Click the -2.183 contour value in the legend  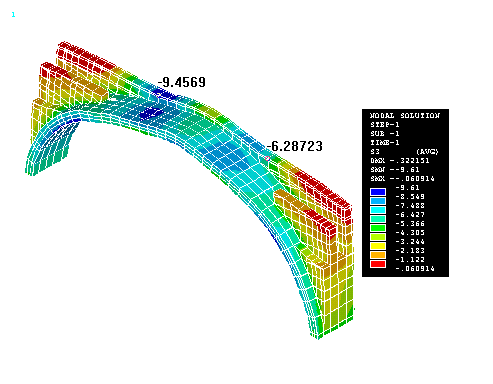point(410,250)
